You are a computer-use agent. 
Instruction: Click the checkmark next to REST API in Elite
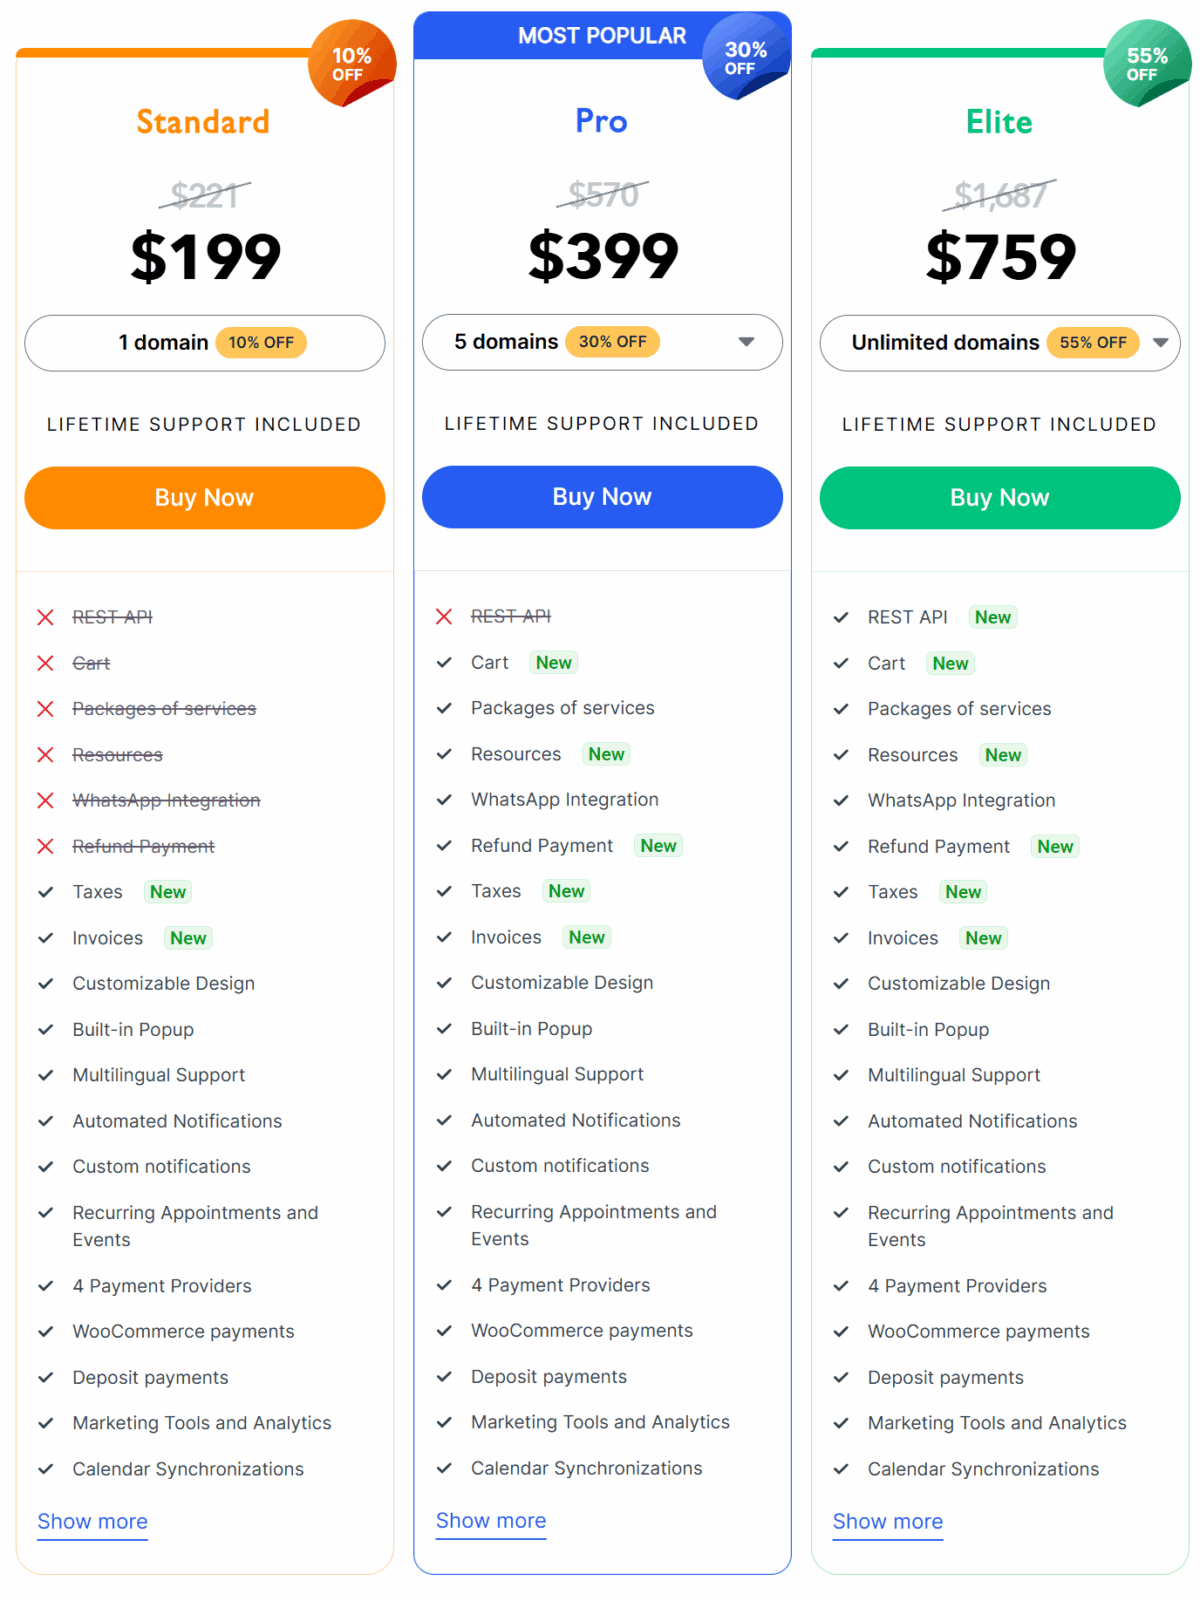[x=841, y=618]
